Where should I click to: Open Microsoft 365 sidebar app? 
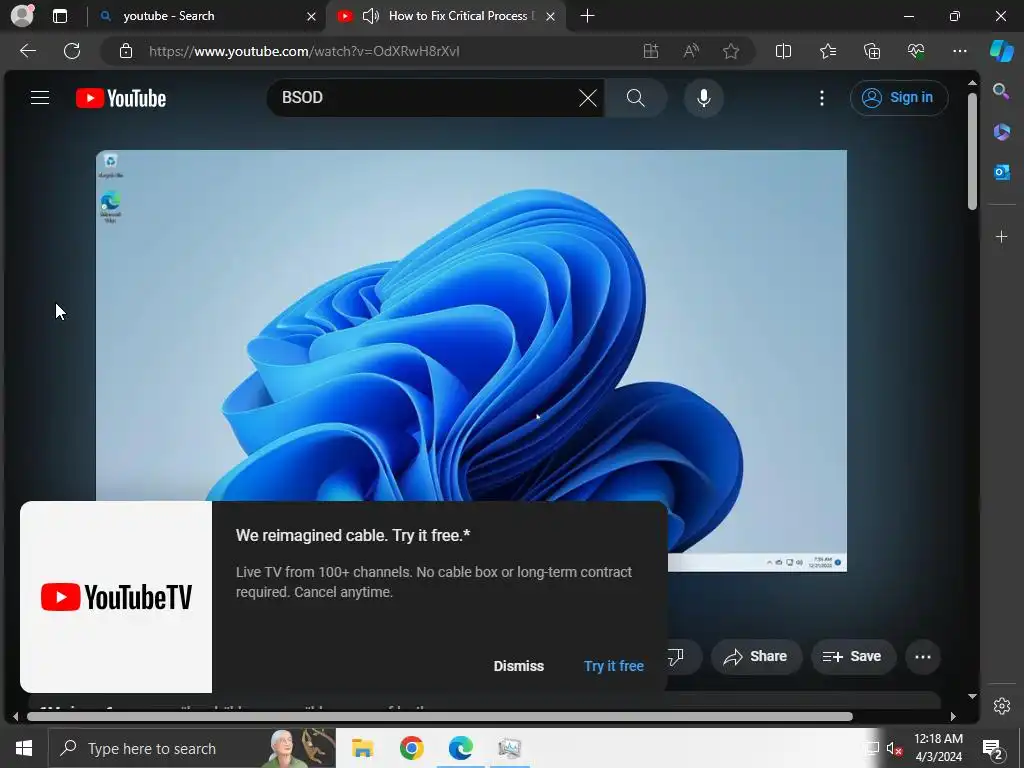pos(1001,132)
